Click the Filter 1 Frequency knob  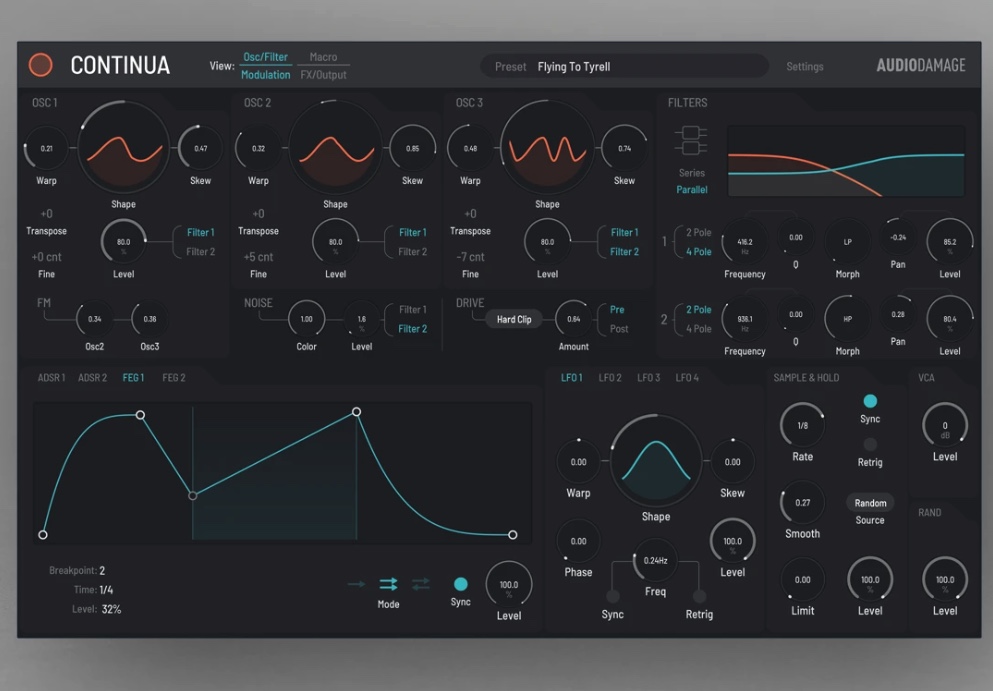click(745, 242)
